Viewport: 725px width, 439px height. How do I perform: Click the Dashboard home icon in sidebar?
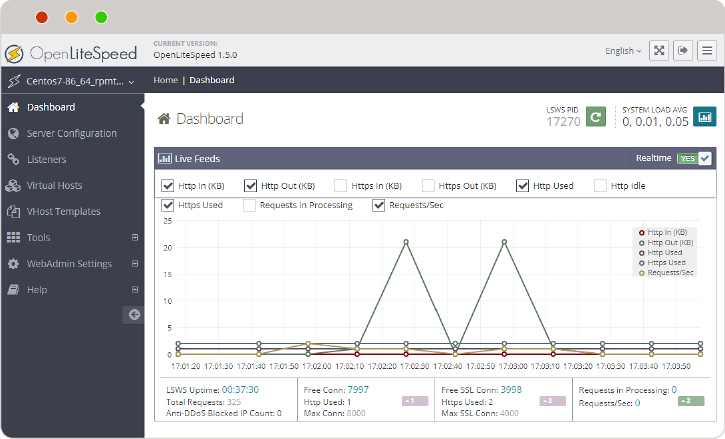pyautogui.click(x=13, y=107)
